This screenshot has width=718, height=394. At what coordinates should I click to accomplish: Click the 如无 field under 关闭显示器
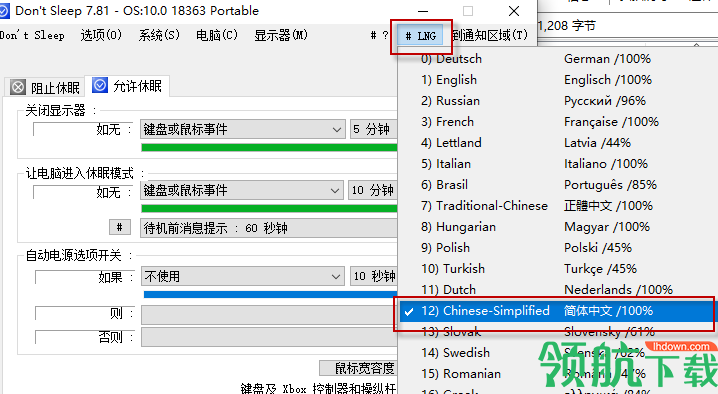83,130
